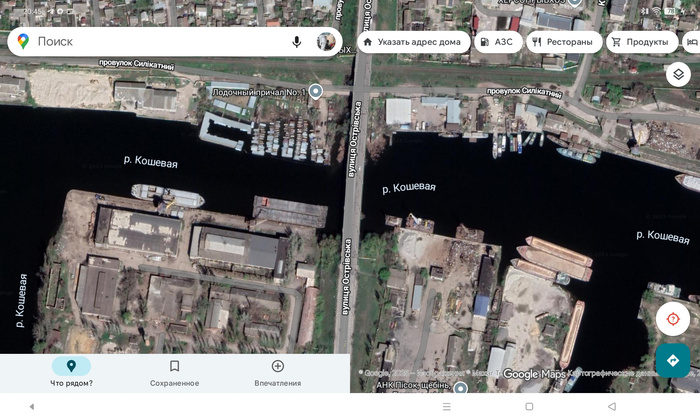Viewport: 700px width, 420px height.
Task: Tap the my location target button
Action: pos(672,319)
